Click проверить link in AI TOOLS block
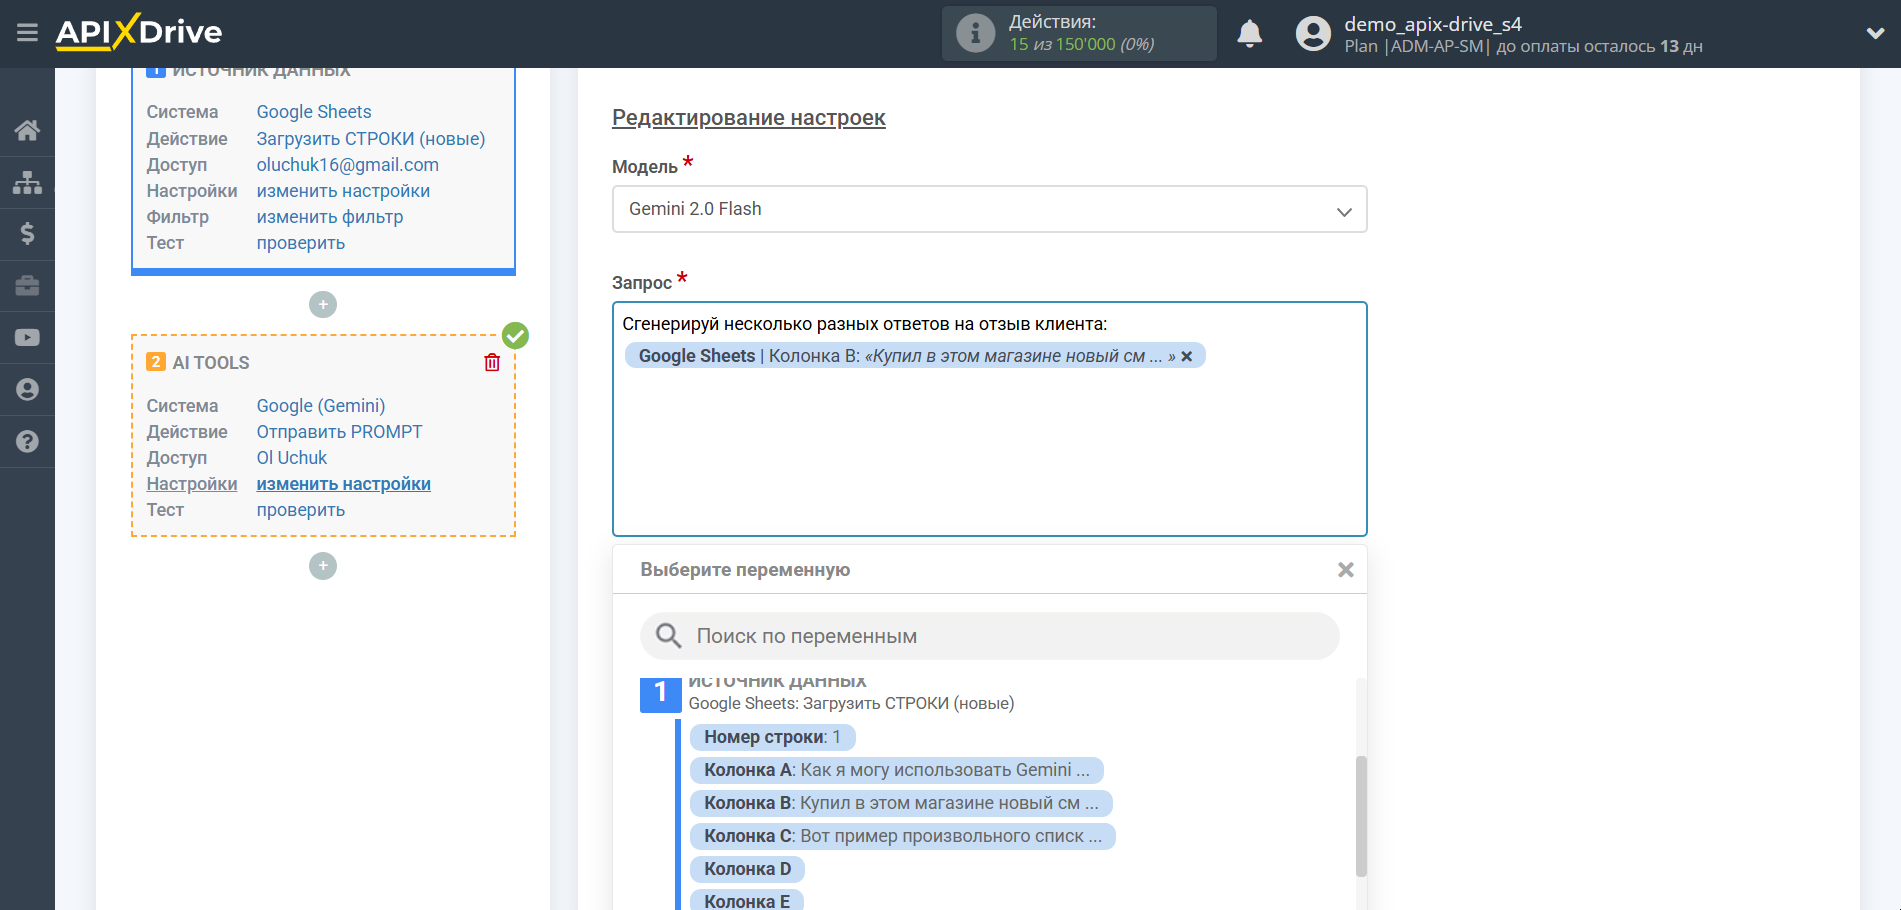 (301, 510)
